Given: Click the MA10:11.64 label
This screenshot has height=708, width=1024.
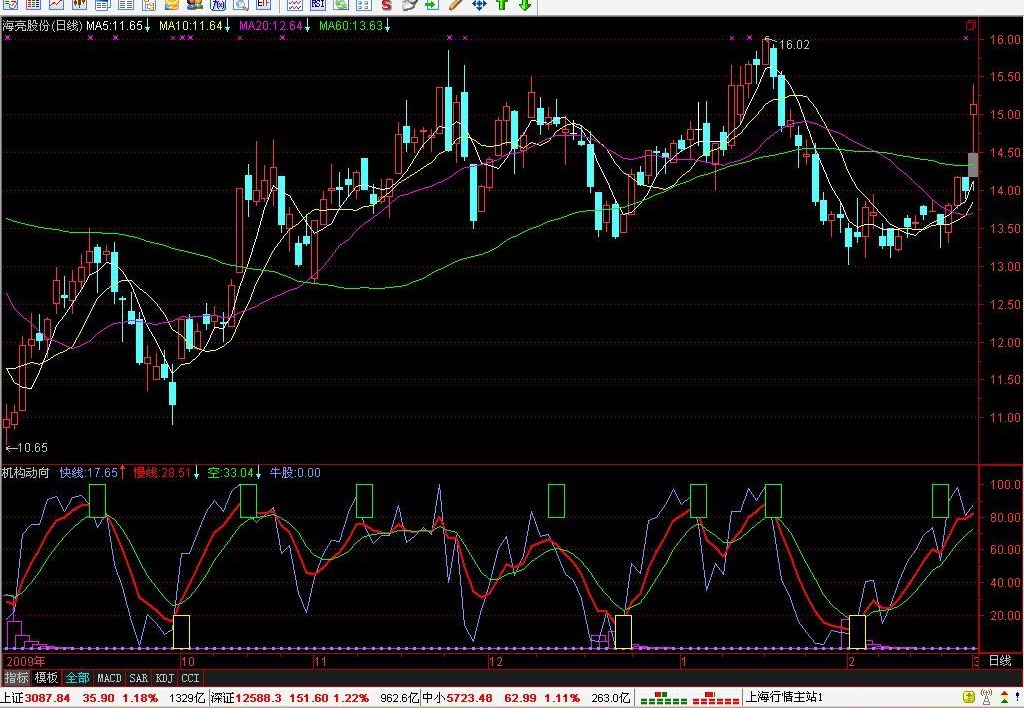Looking at the screenshot, I should tap(191, 26).
